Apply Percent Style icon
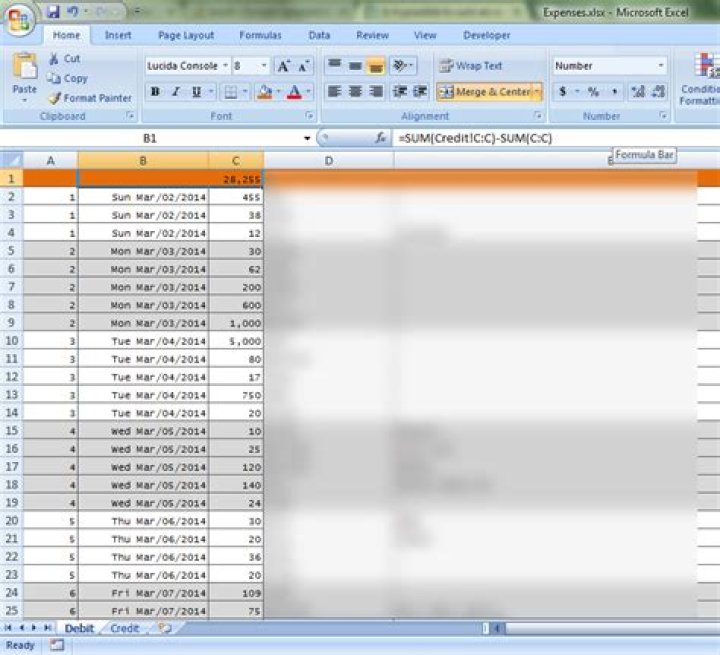 pos(593,92)
